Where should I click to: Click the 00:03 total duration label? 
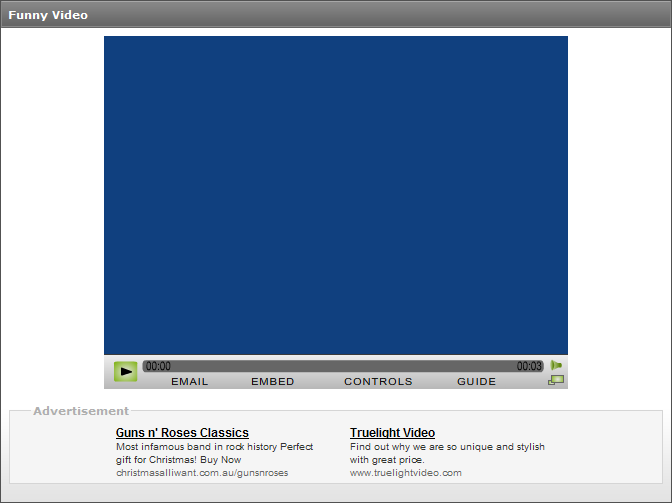coord(529,366)
